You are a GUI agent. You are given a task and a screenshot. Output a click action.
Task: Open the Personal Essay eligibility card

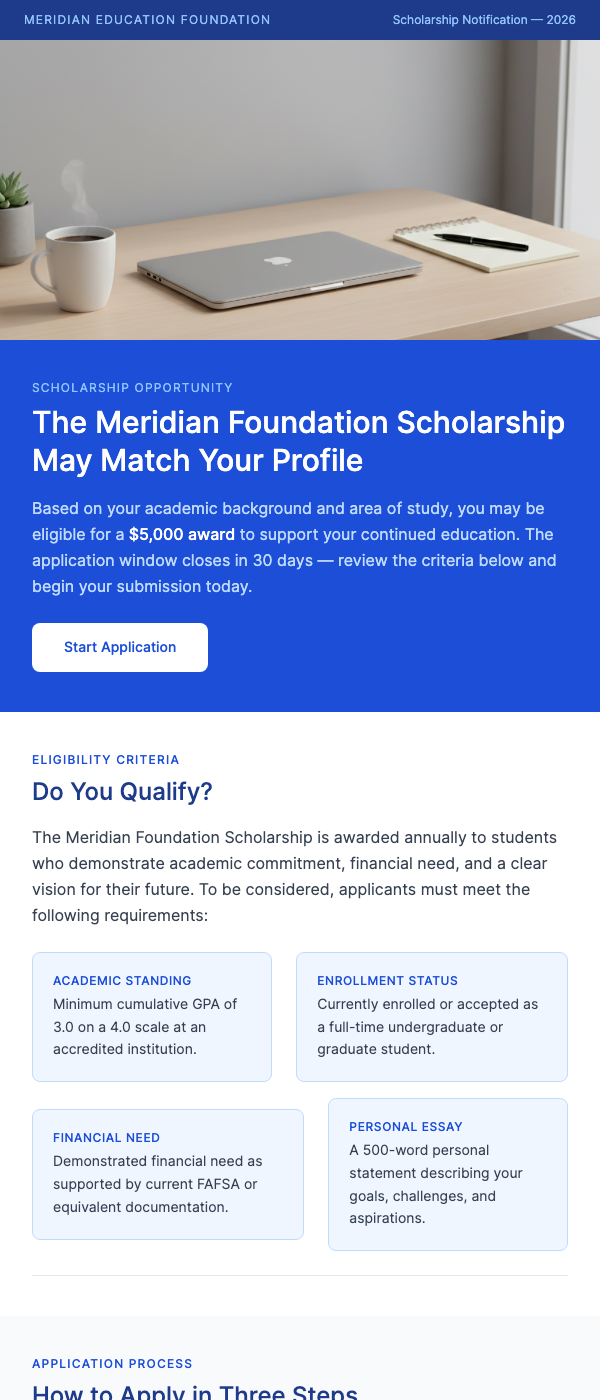click(x=447, y=1172)
